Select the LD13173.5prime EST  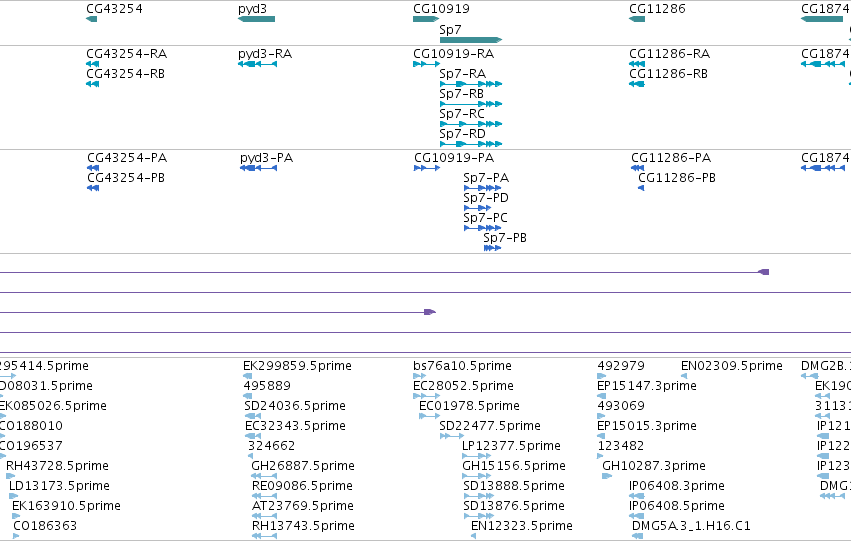pos(59,486)
